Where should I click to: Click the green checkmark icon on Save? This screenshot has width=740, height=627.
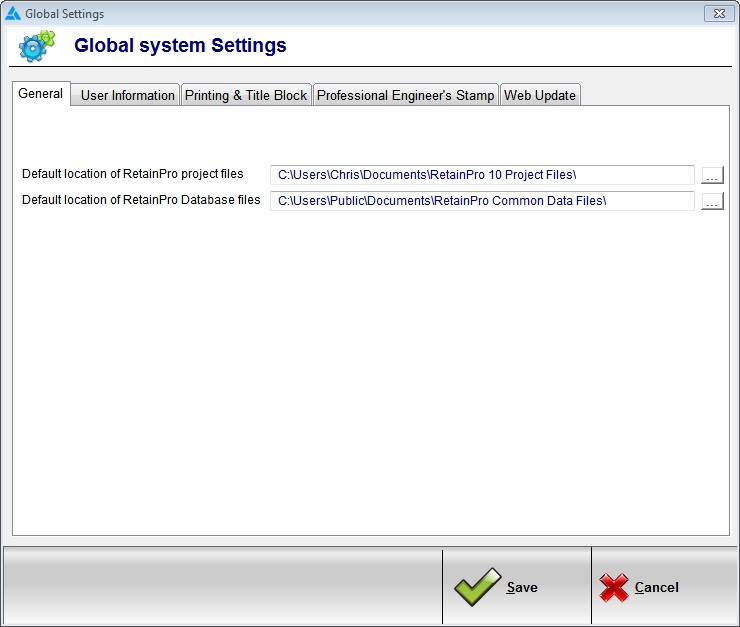click(x=477, y=587)
